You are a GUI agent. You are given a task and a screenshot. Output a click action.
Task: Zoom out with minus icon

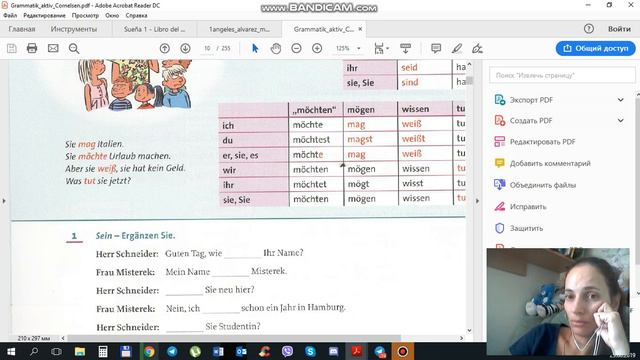(296, 49)
